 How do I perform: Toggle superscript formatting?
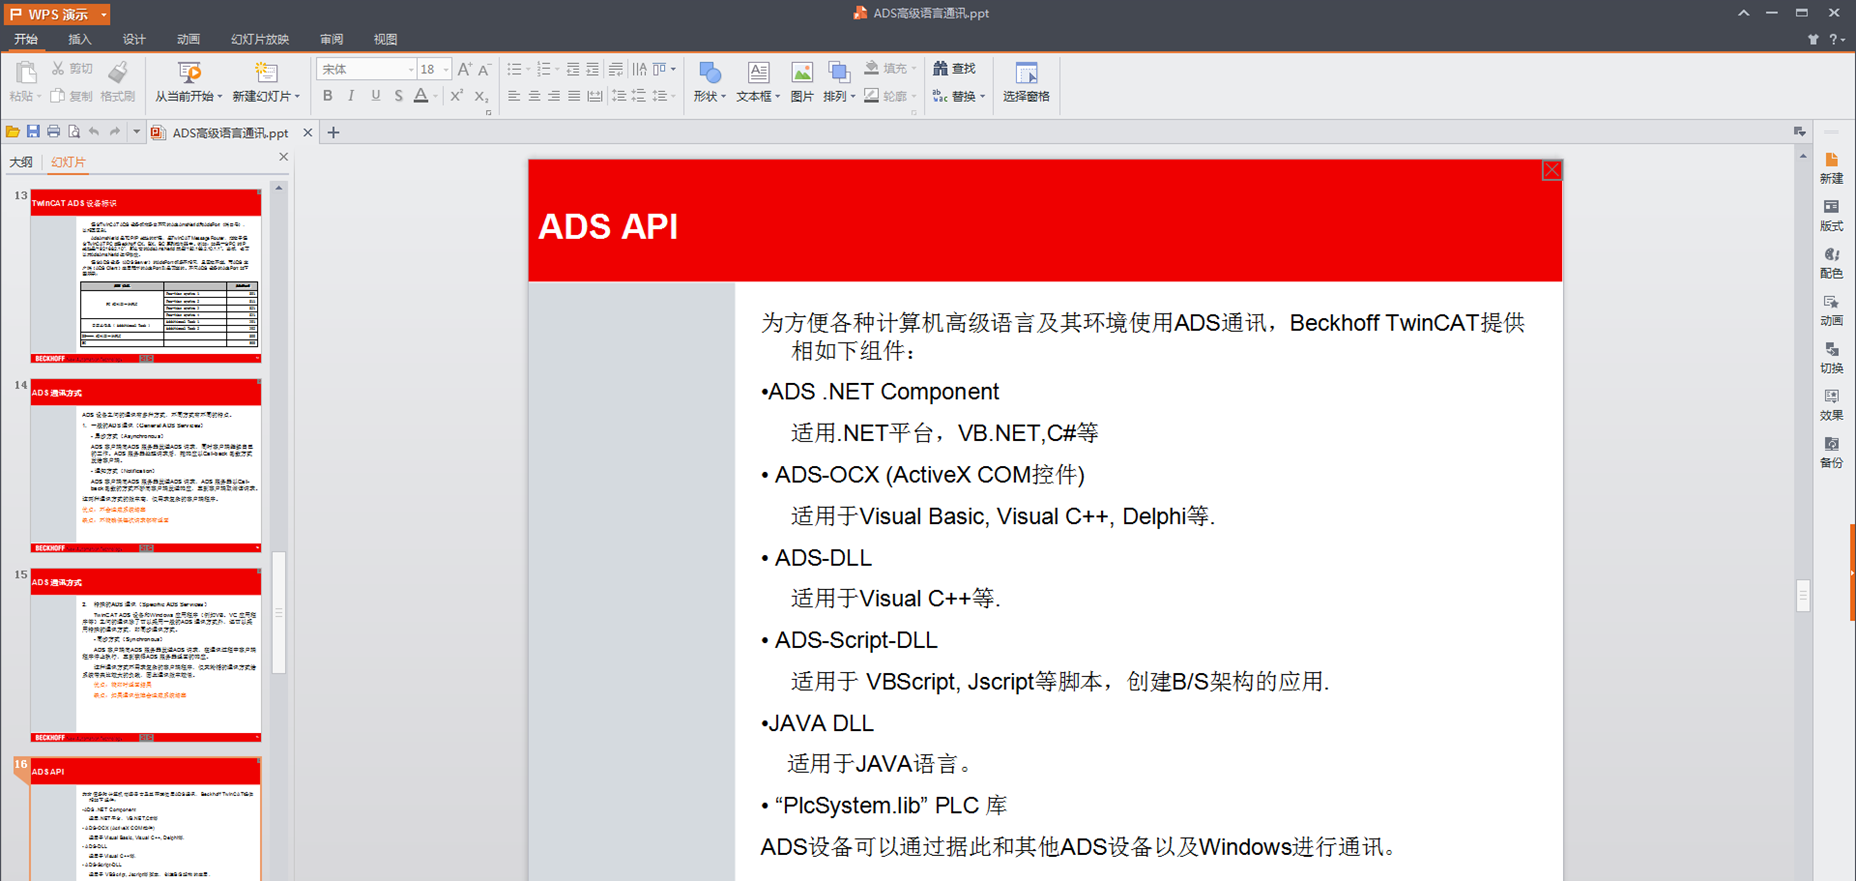point(456,96)
